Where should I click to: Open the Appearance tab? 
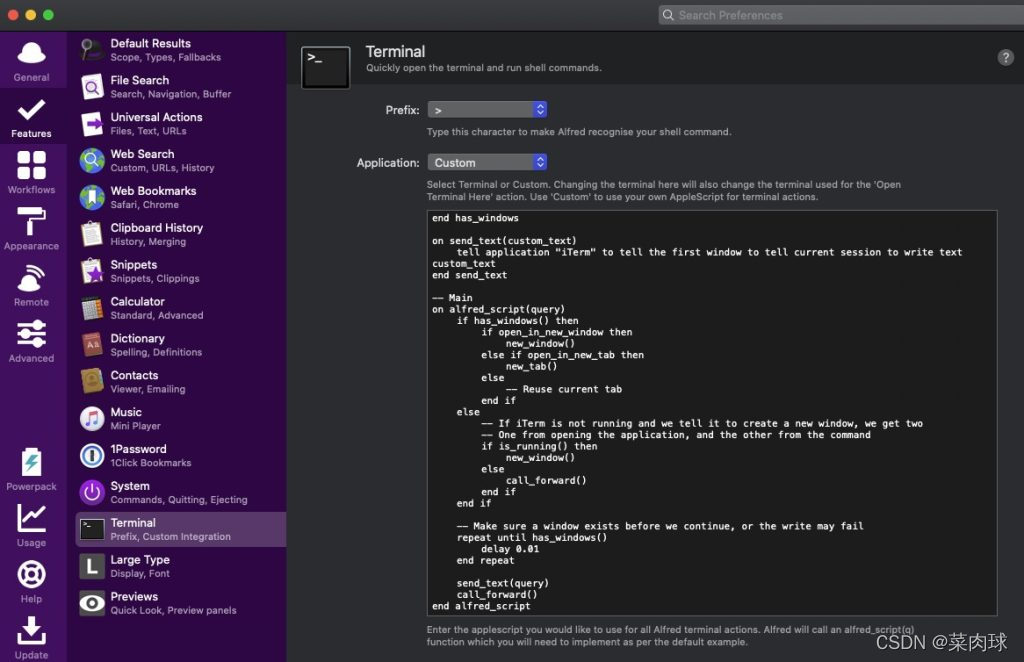pyautogui.click(x=31, y=229)
